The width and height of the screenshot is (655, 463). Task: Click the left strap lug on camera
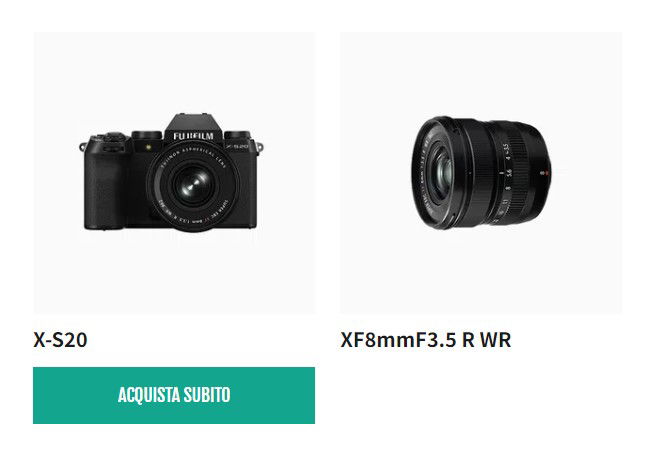[x=83, y=147]
